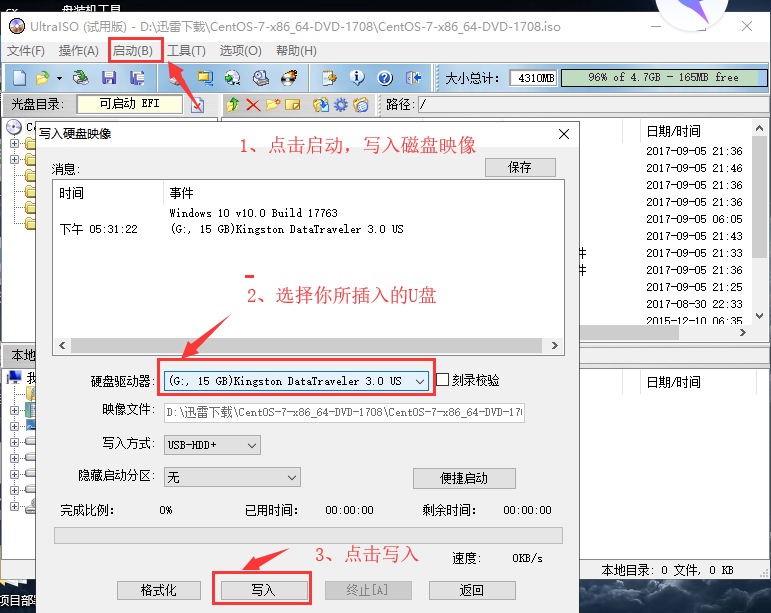The width and height of the screenshot is (771, 613).
Task: Select the 2017-09-05 06:05 file row
Action: click(694, 219)
